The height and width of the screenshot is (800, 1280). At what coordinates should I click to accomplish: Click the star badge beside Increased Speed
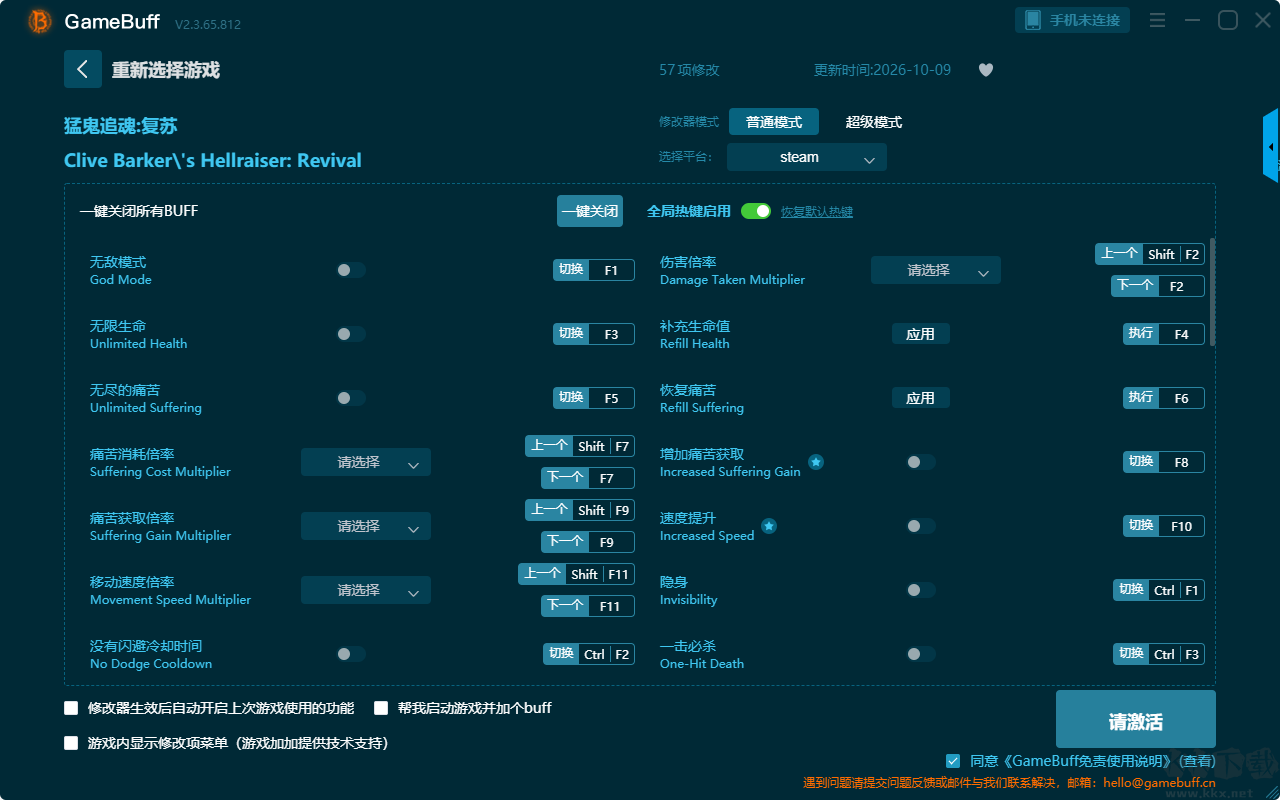pyautogui.click(x=769, y=526)
